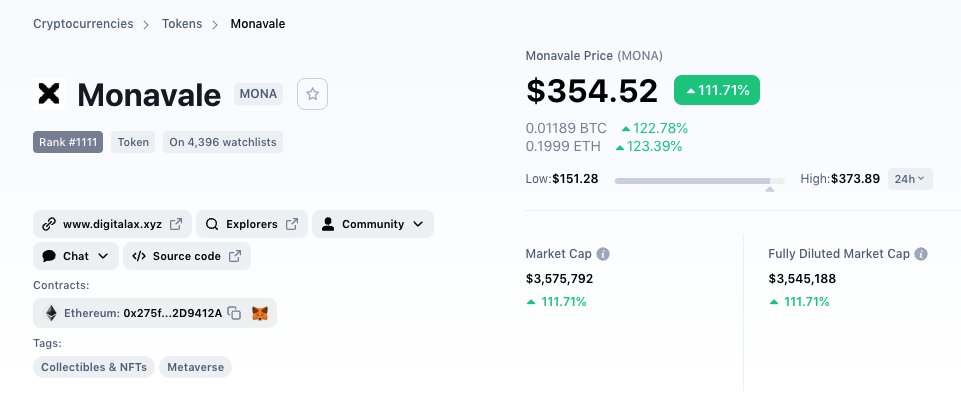This screenshot has height=398, width=961.
Task: Click the chat bubble icon
Action: tap(49, 256)
